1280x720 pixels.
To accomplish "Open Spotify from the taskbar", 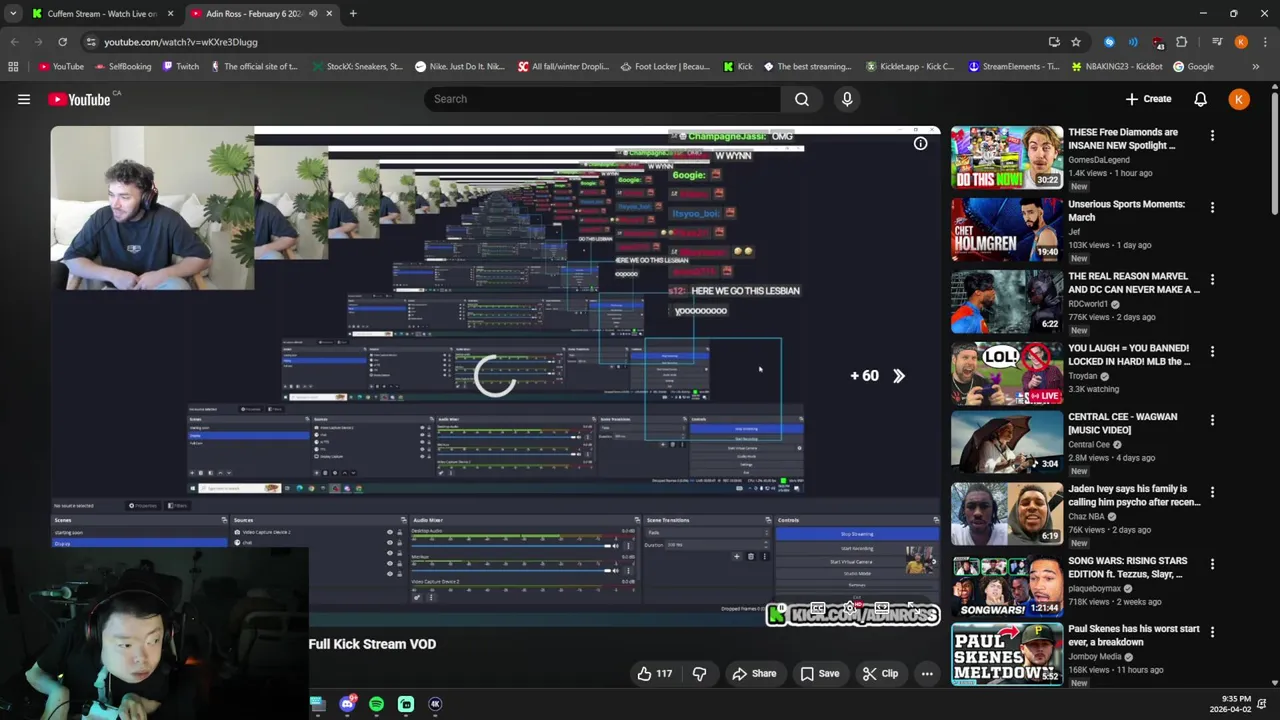I will pos(376,704).
